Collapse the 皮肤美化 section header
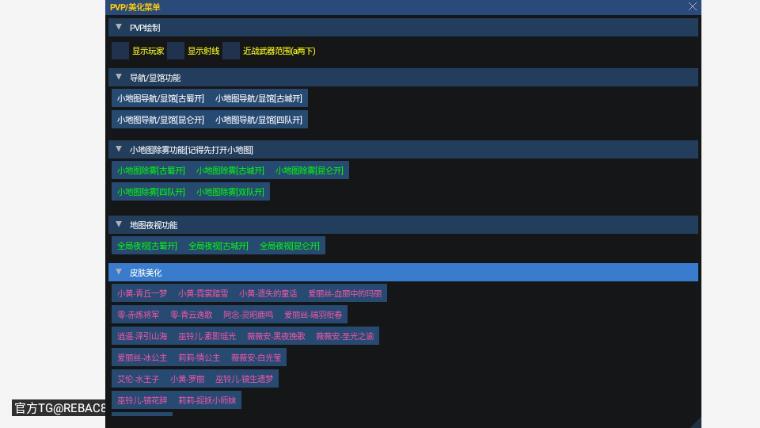Viewport: 760px width, 428px height. pyautogui.click(x=119, y=272)
